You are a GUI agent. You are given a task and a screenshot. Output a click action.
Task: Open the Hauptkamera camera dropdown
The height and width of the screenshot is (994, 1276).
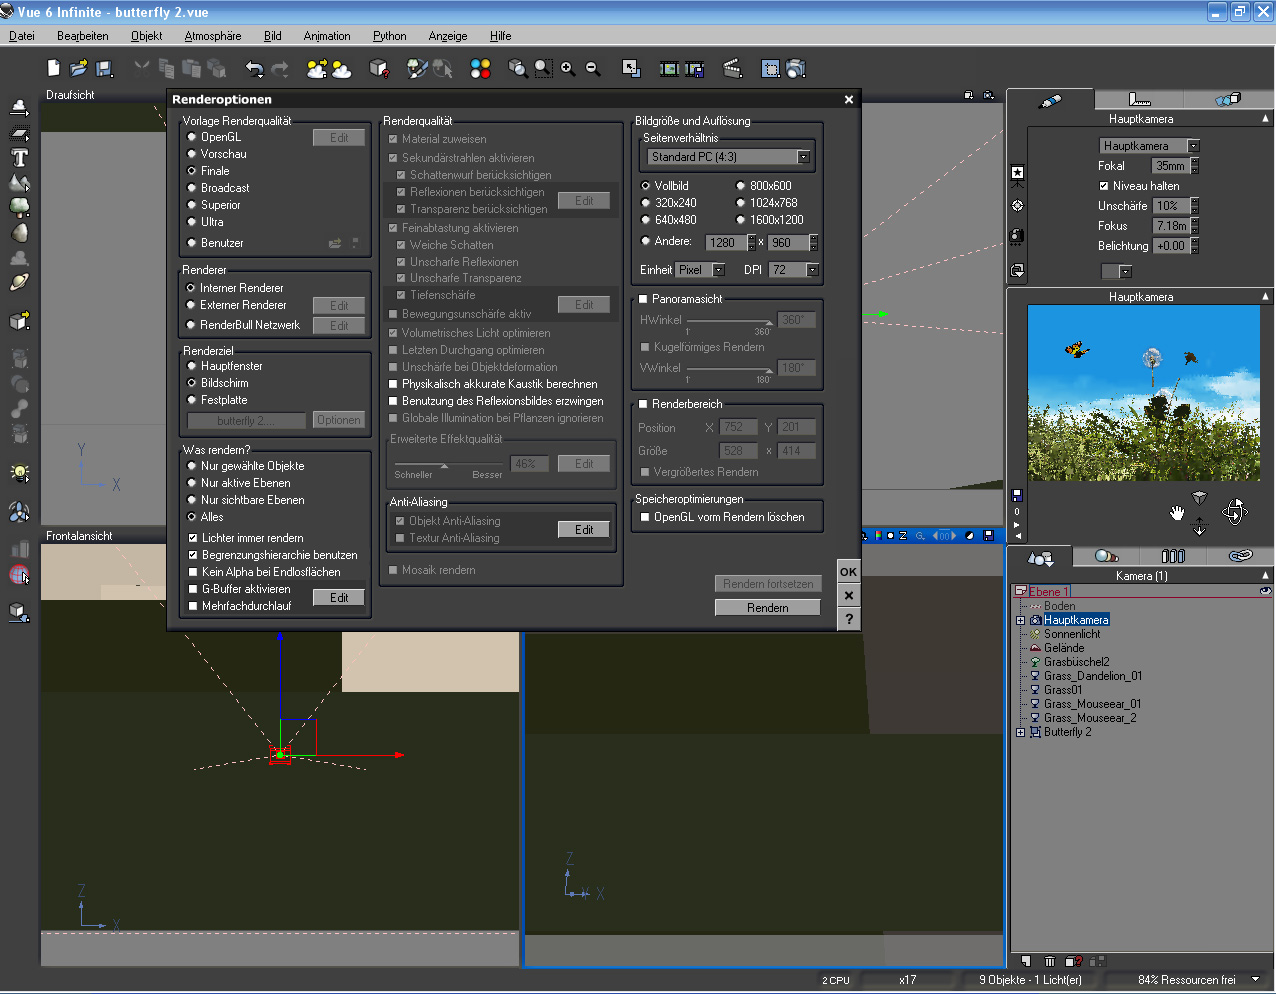point(1193,146)
